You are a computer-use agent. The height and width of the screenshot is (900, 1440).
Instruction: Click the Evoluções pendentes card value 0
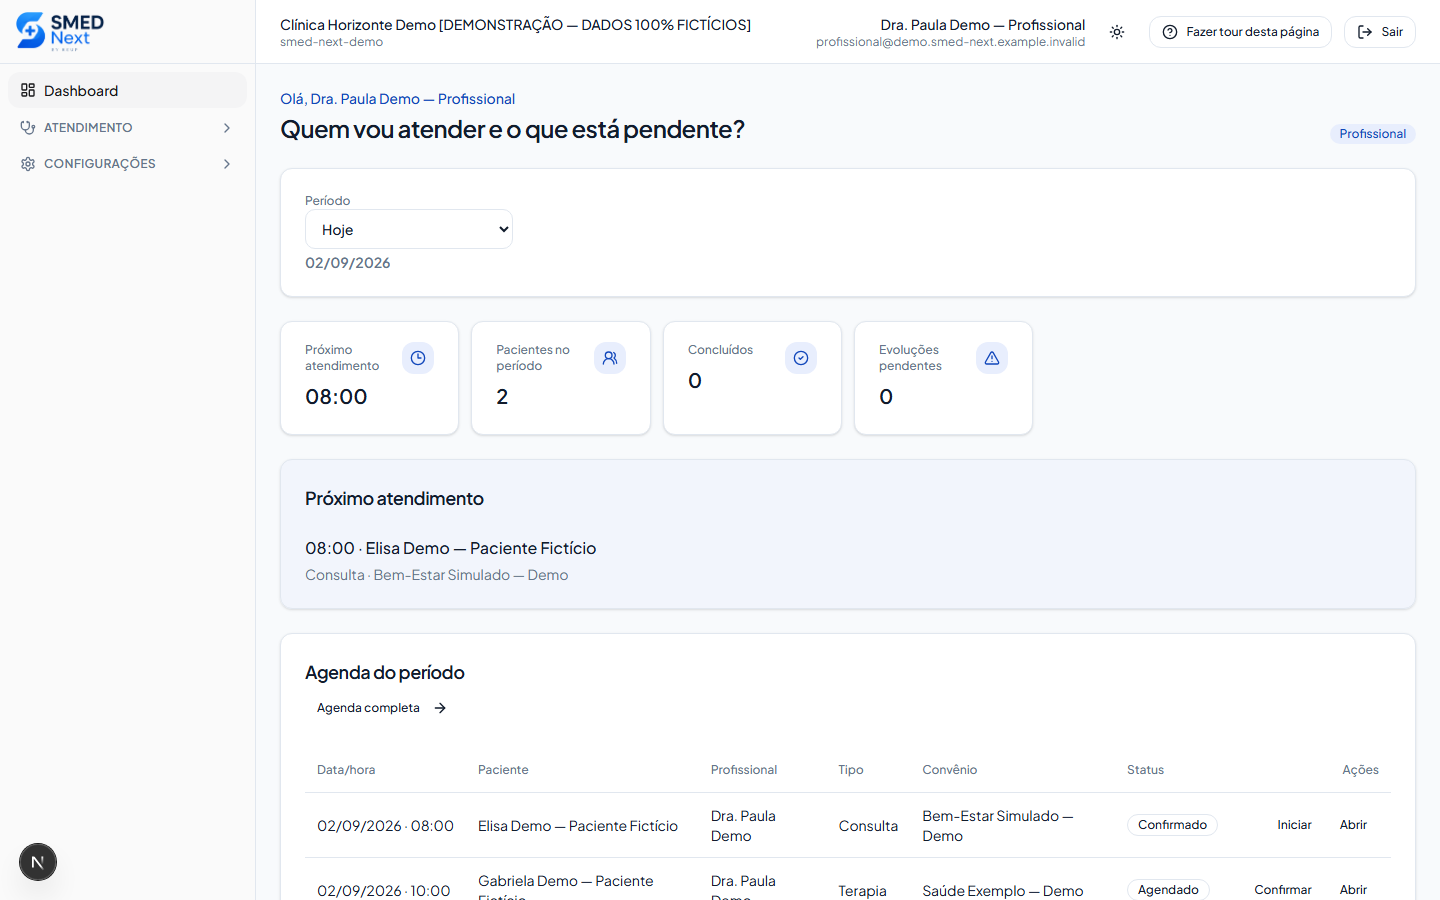coord(886,397)
